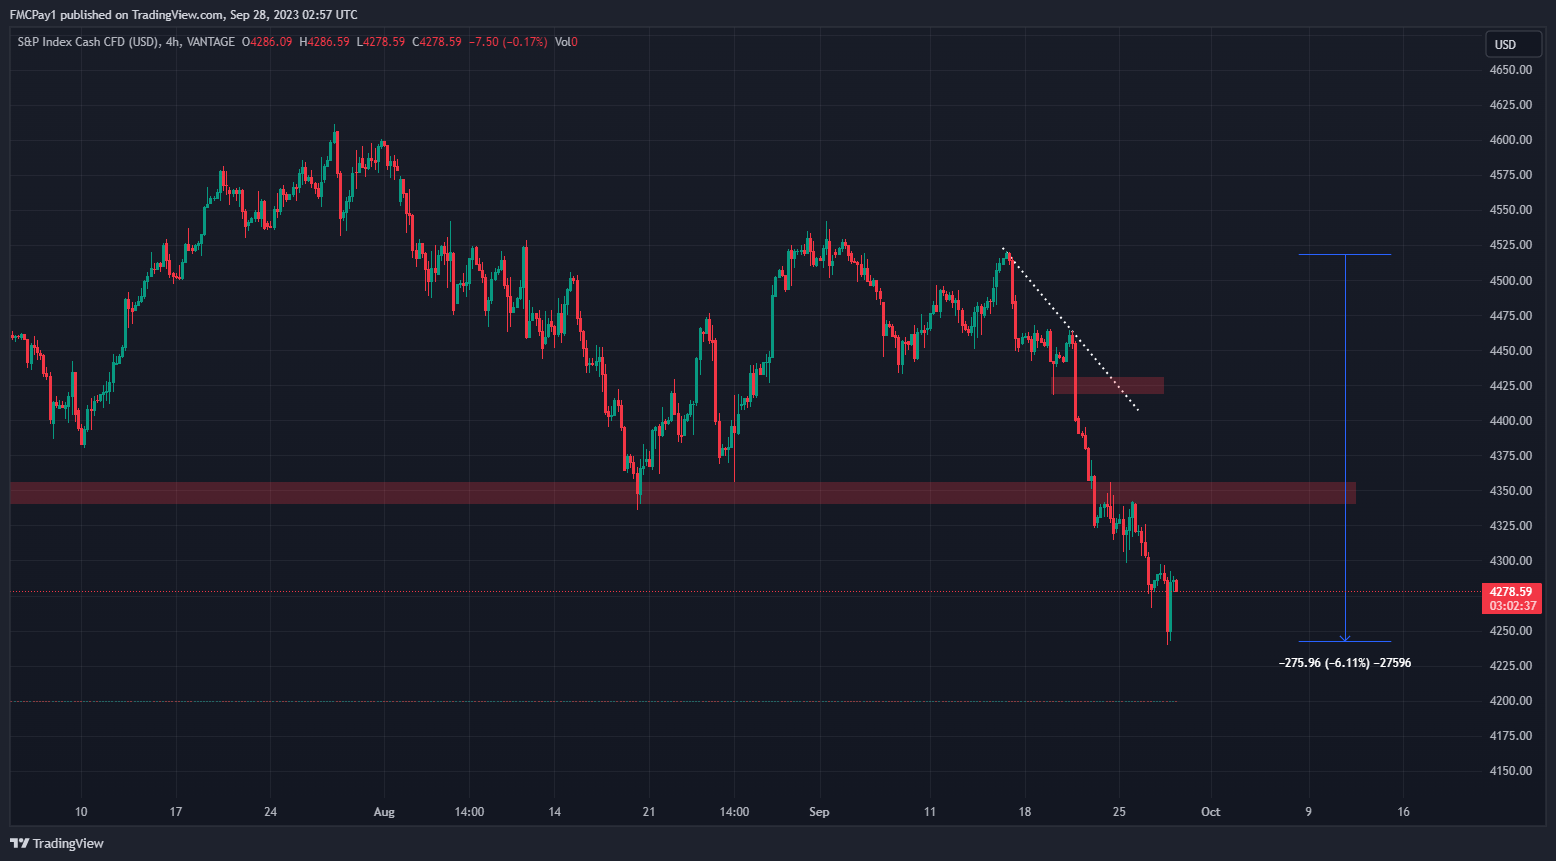Click the TradingView logo icon
Viewport: 1556px width, 861px height.
pyautogui.click(x=19, y=843)
